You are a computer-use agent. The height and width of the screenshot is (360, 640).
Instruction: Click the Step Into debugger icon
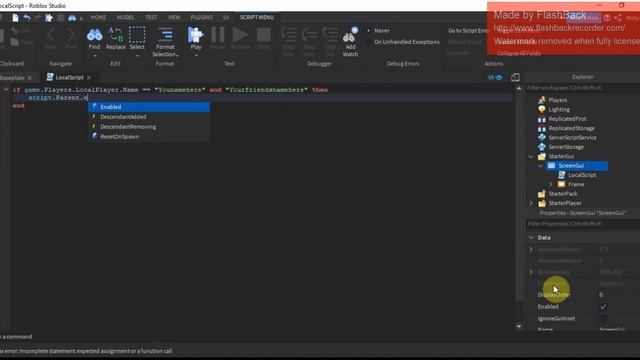[289, 36]
